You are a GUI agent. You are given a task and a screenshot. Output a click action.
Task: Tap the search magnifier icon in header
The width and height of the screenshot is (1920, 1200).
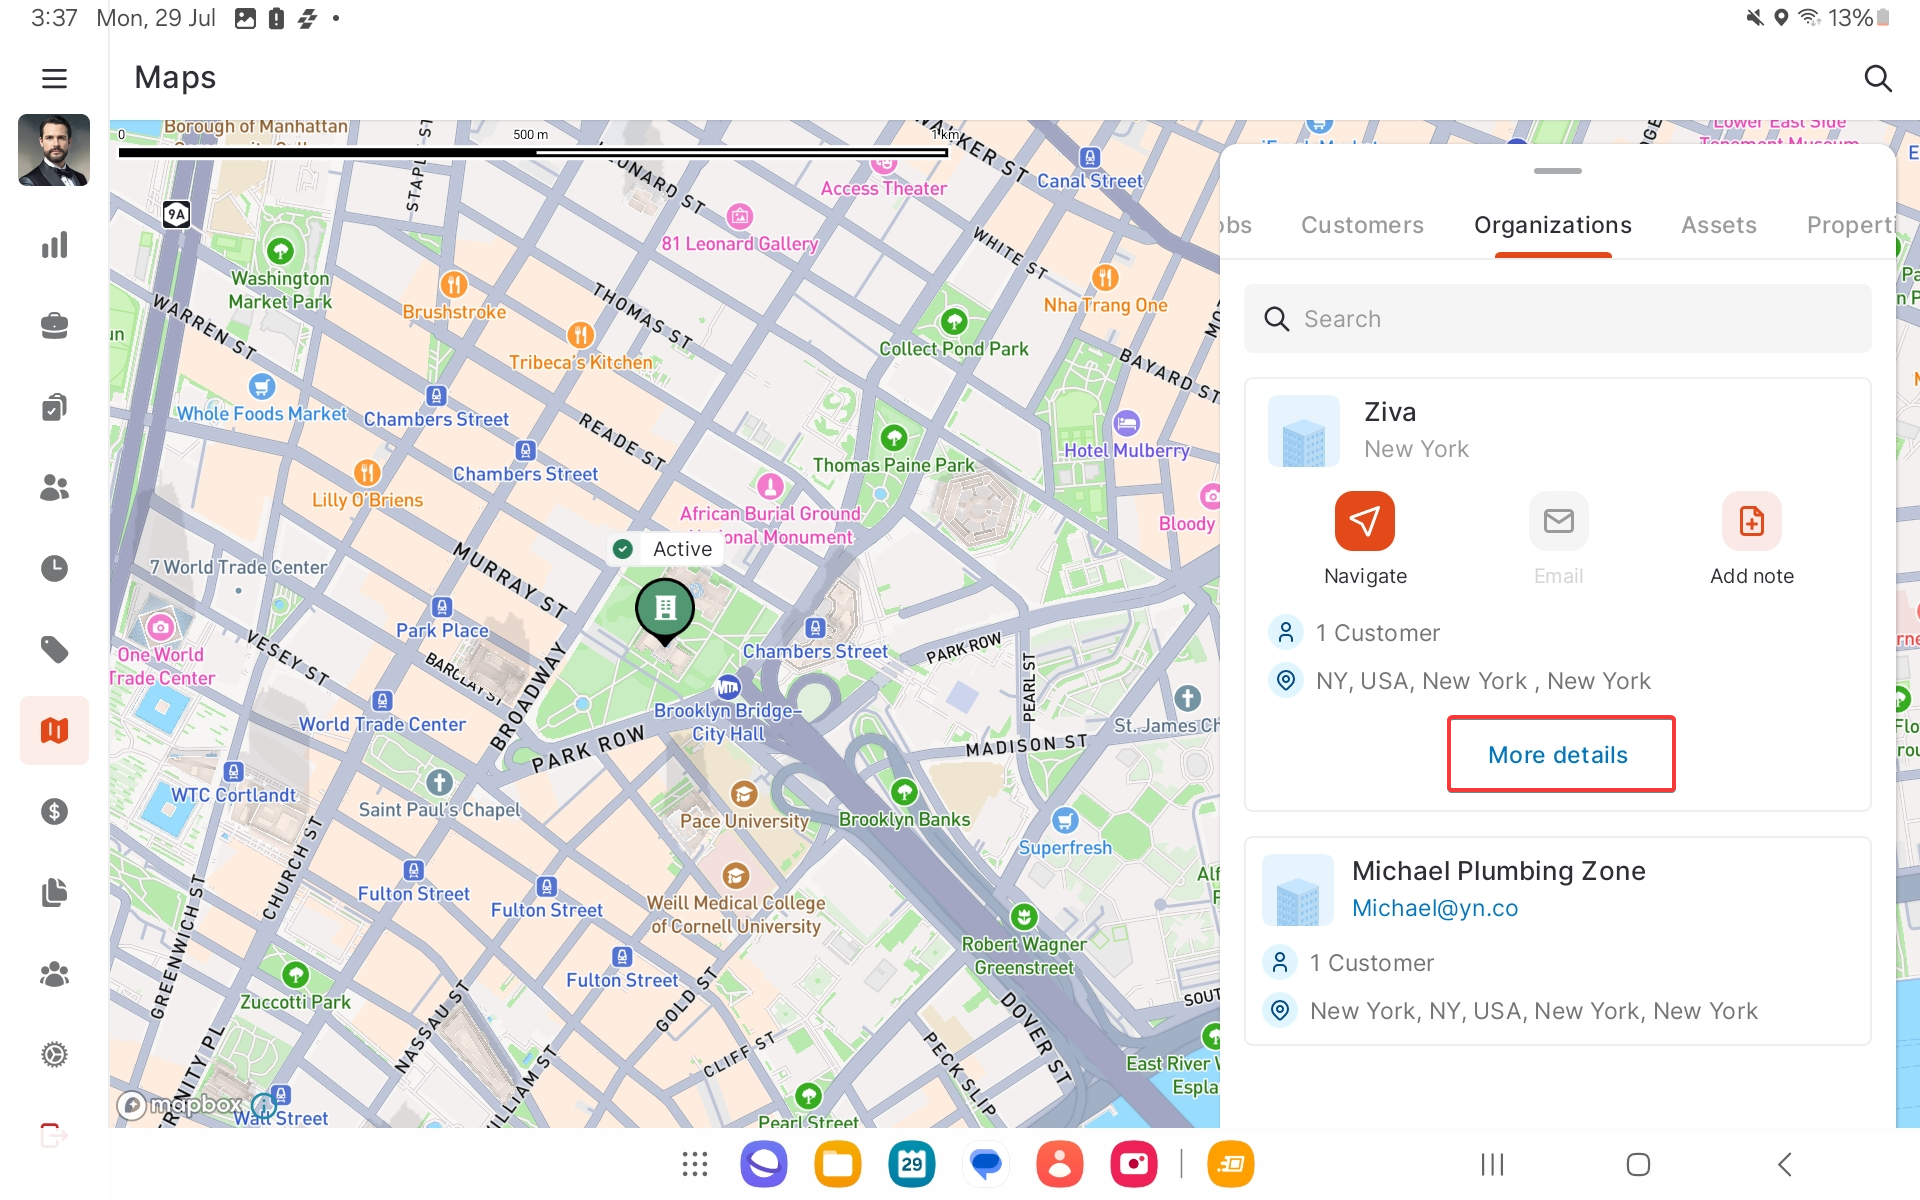click(1877, 78)
